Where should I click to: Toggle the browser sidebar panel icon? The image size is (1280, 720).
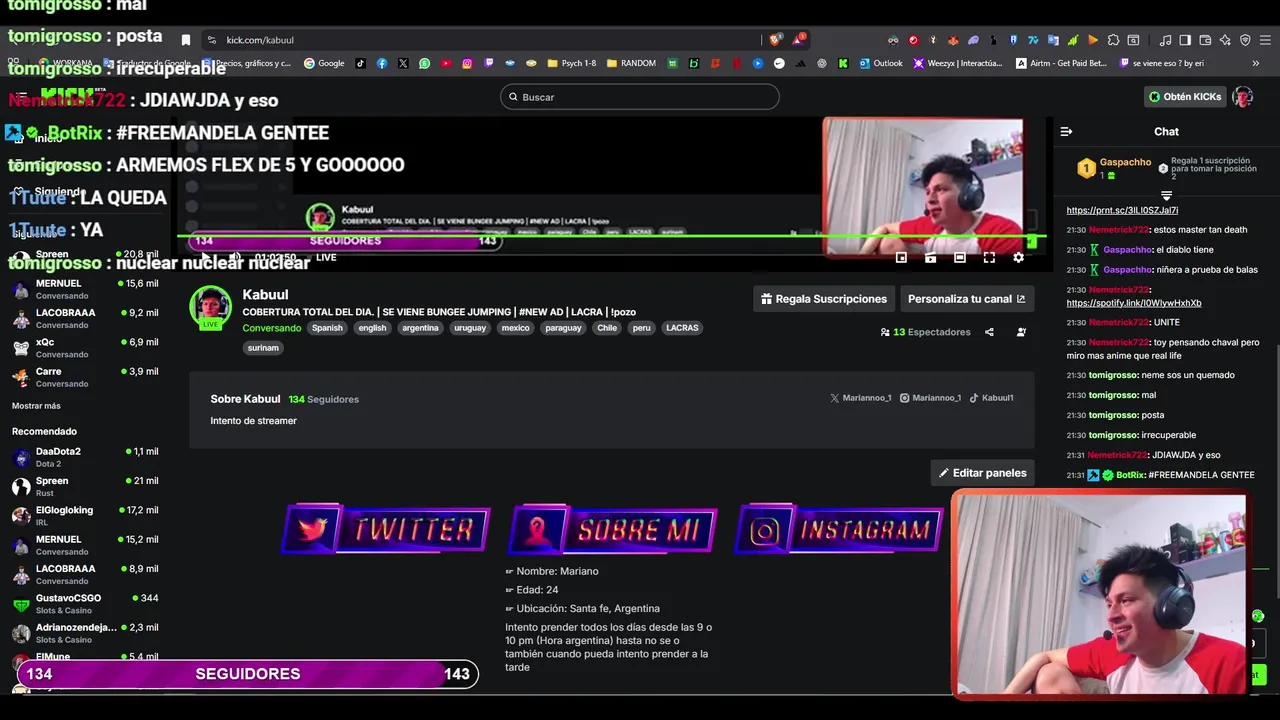point(1185,40)
